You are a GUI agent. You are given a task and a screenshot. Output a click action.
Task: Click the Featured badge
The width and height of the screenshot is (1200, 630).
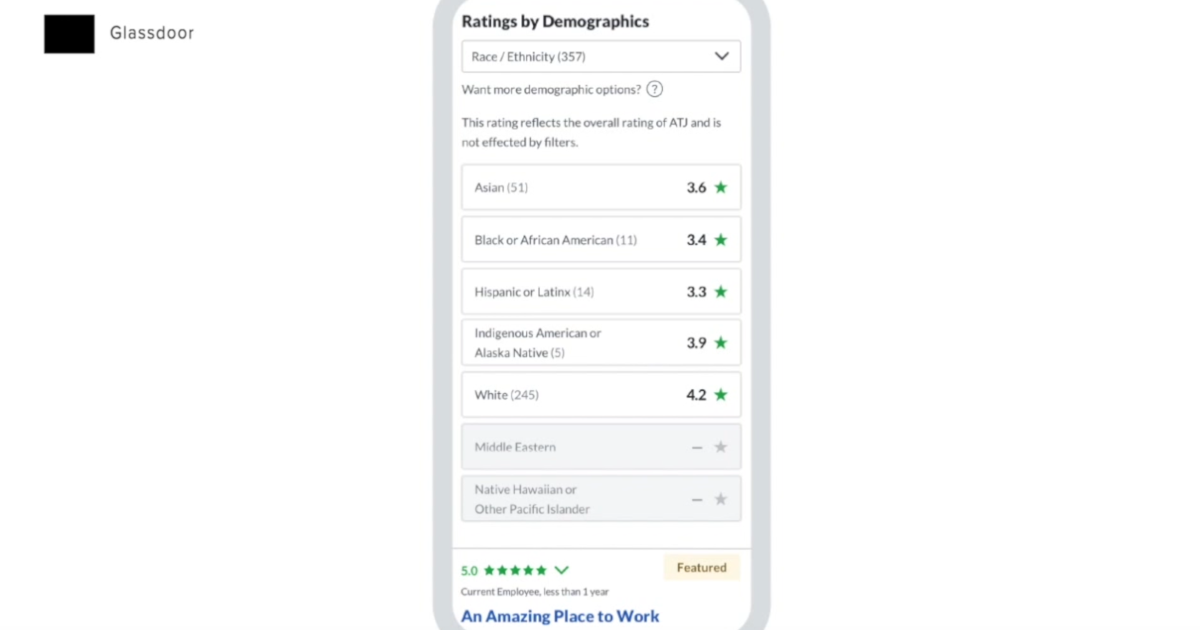click(x=702, y=568)
